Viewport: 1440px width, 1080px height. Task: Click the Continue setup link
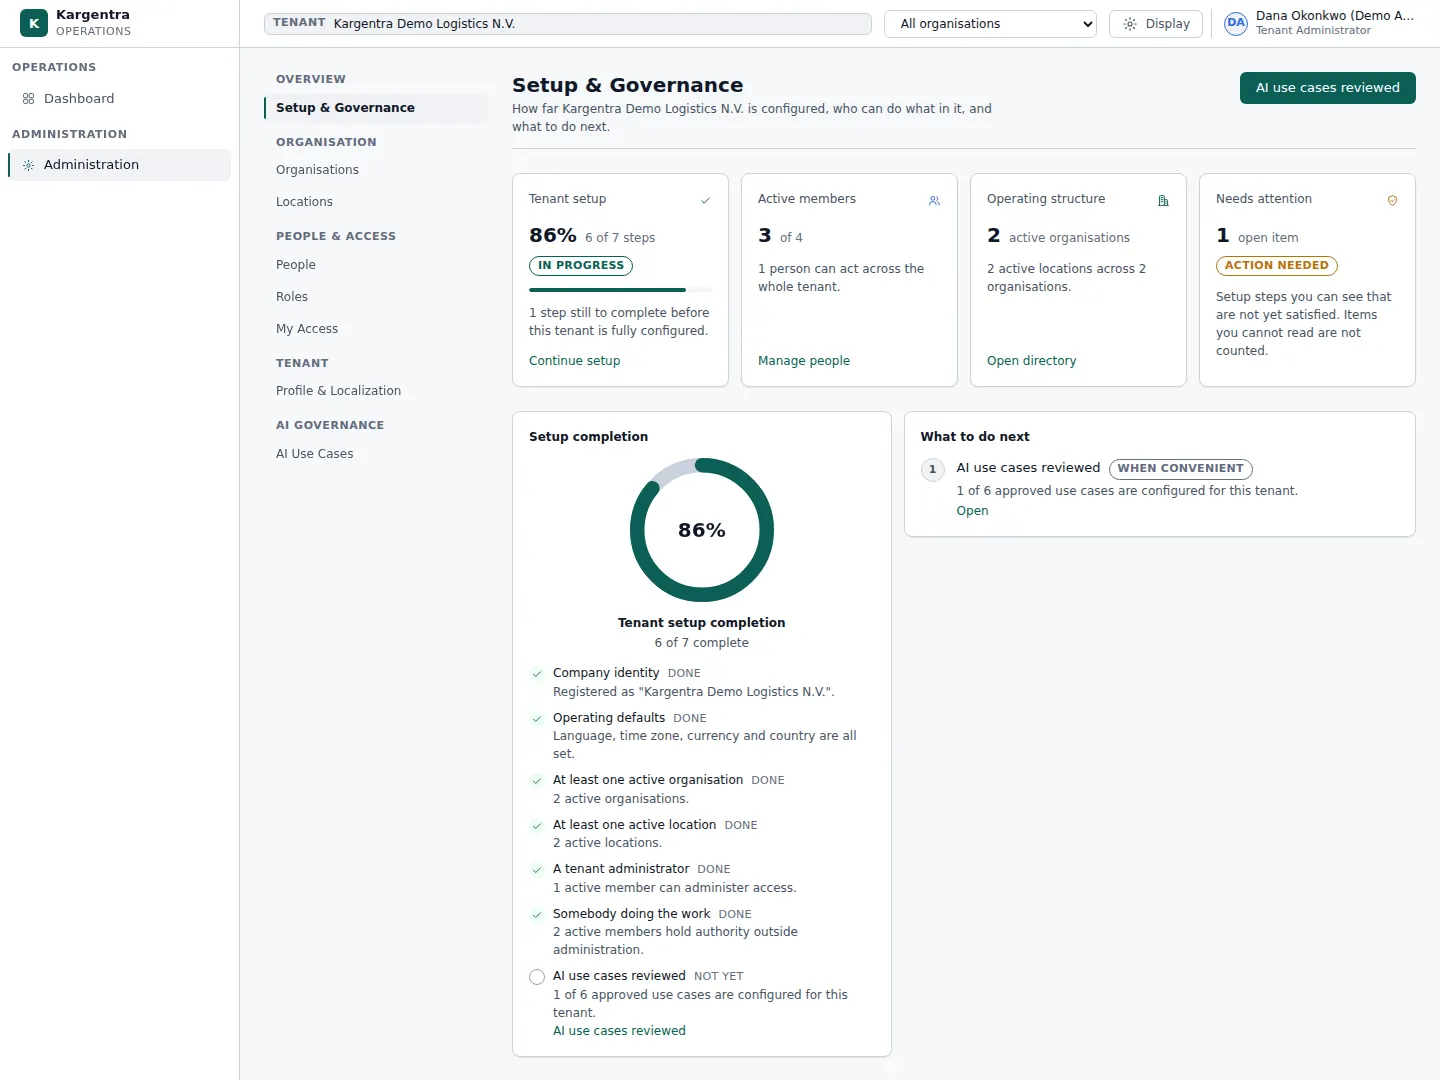click(575, 361)
